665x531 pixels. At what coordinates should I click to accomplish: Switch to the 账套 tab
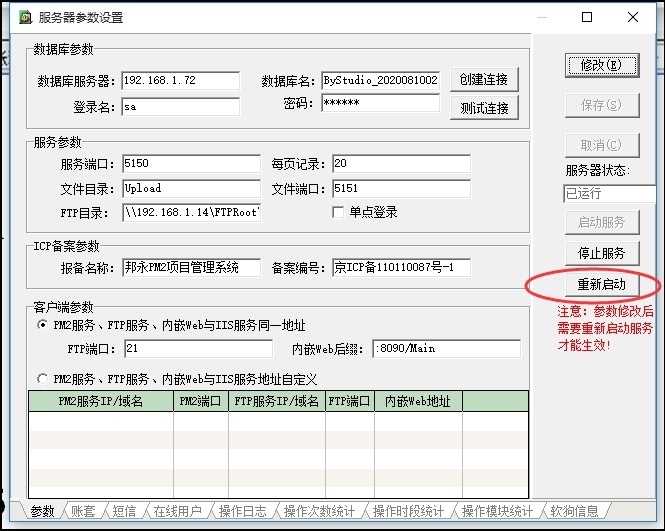click(82, 511)
